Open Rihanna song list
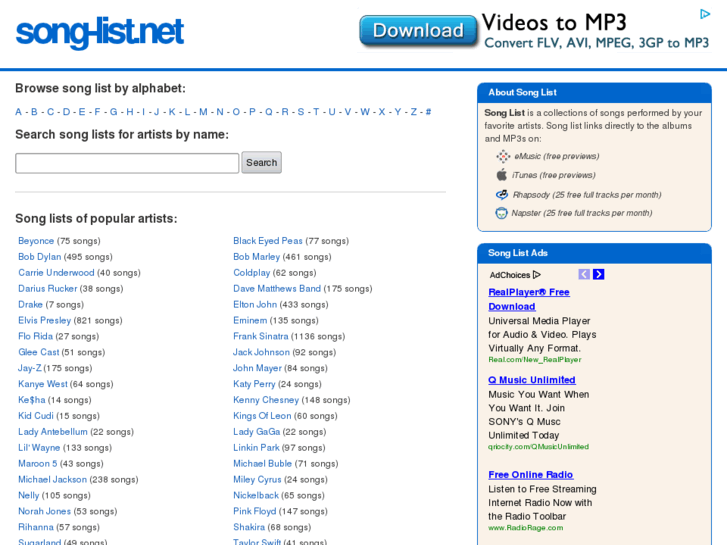Image resolution: width=727 pixels, height=545 pixels. (36, 527)
